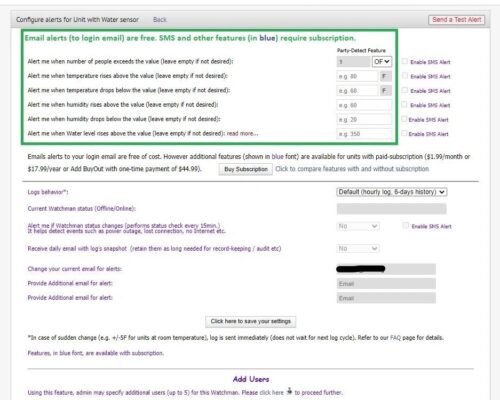This screenshot has width=500, height=400.
Task: Click the Buy Subscription button
Action: [x=246, y=169]
